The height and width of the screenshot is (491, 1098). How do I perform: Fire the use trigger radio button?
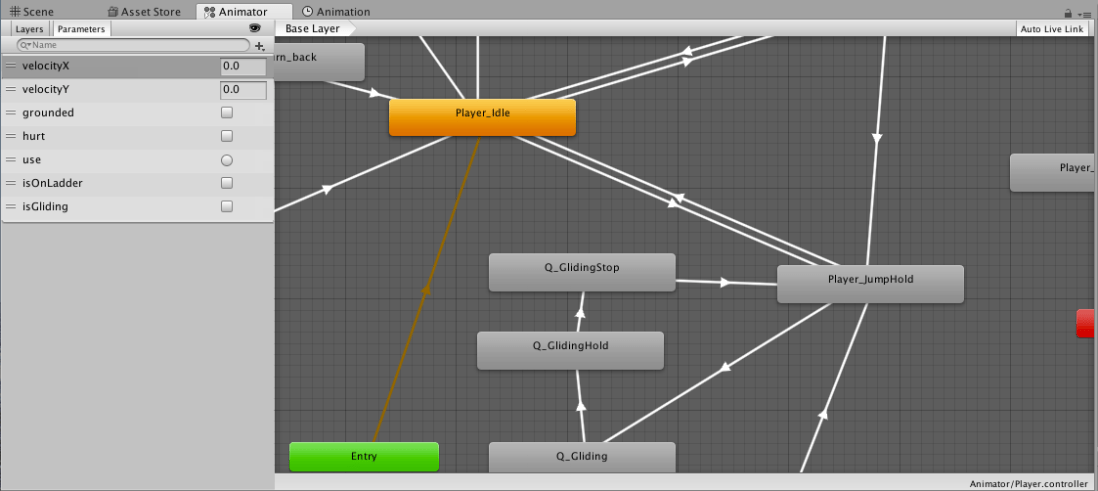227,160
